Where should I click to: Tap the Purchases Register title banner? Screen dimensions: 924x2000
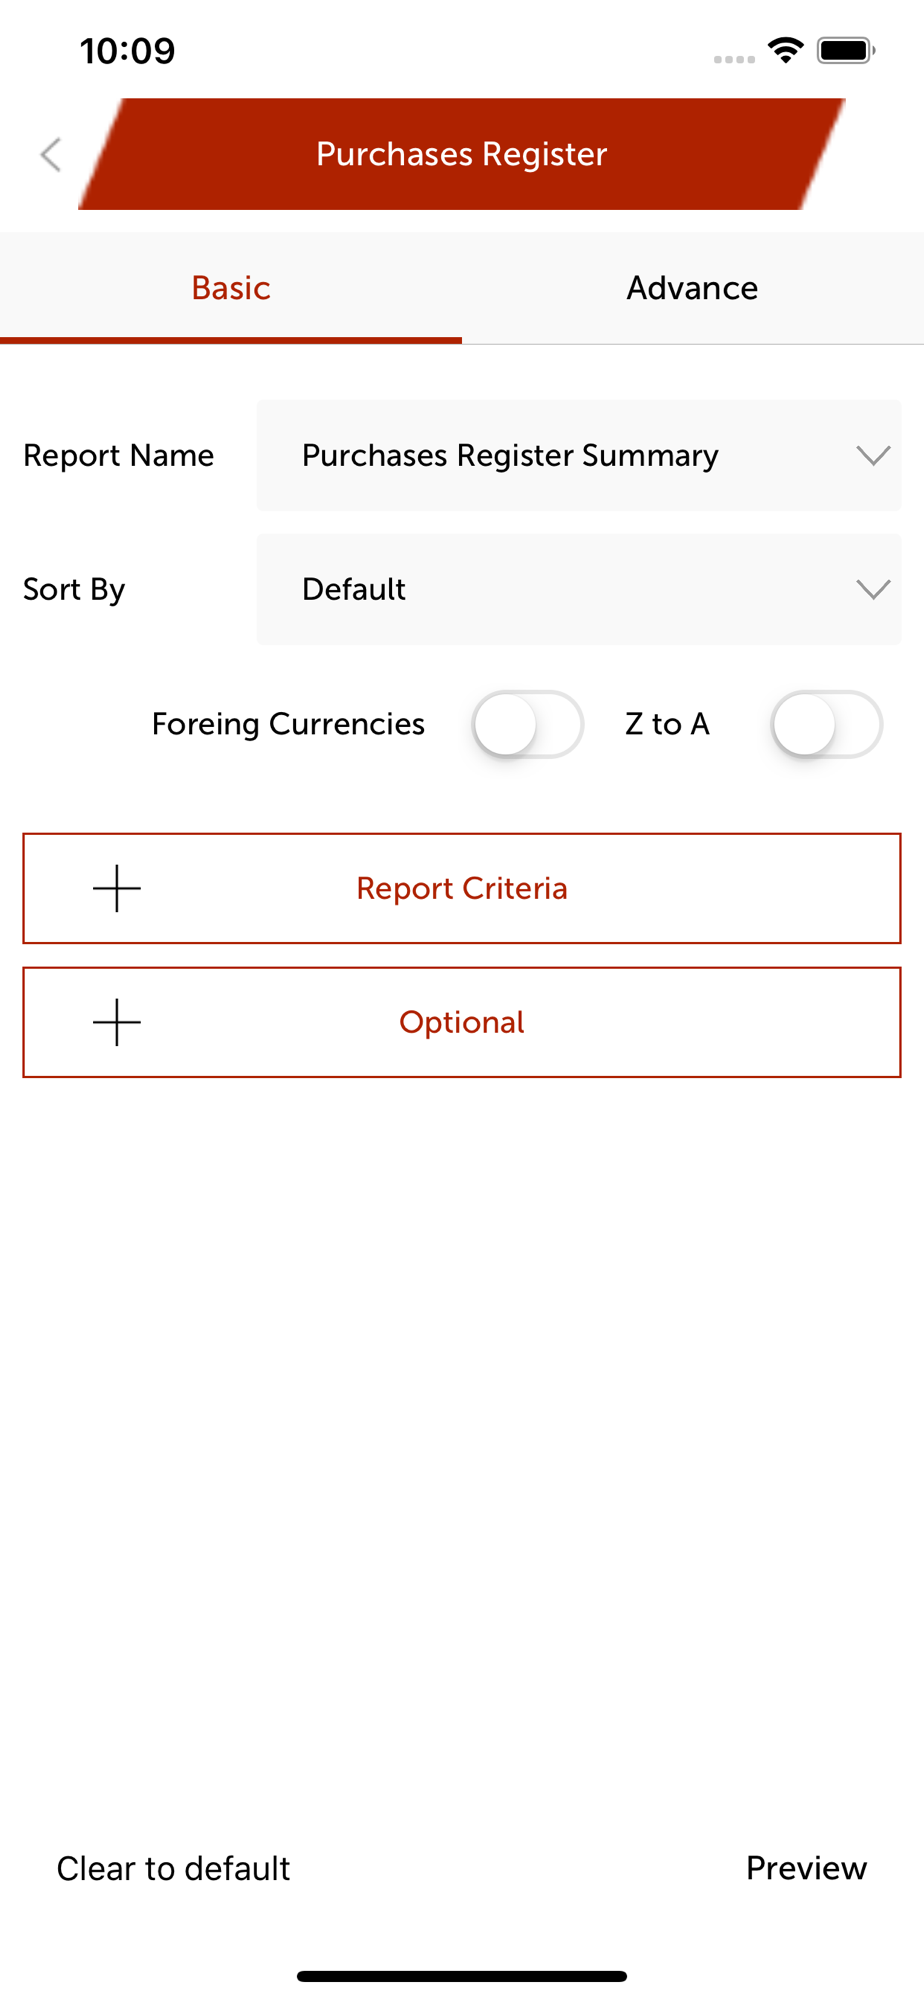pyautogui.click(x=462, y=154)
